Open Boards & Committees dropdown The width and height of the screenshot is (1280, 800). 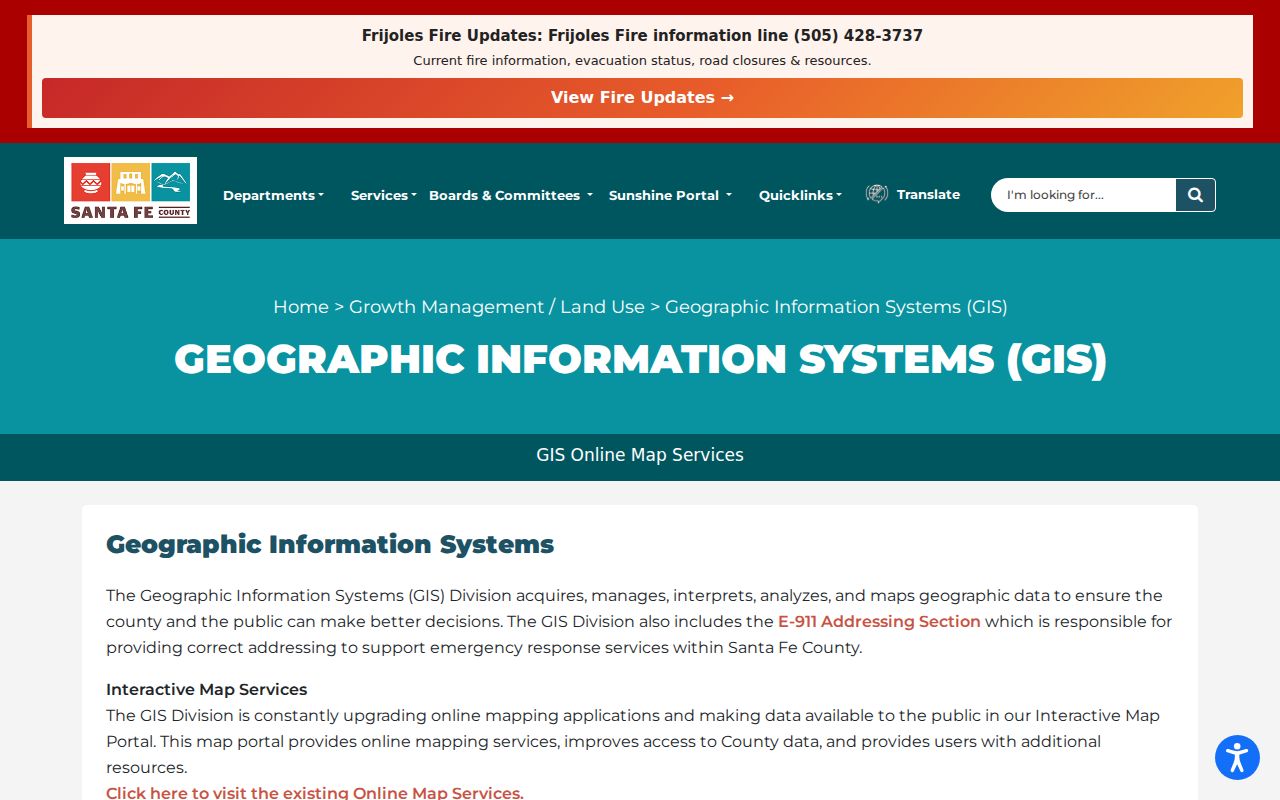(x=511, y=195)
